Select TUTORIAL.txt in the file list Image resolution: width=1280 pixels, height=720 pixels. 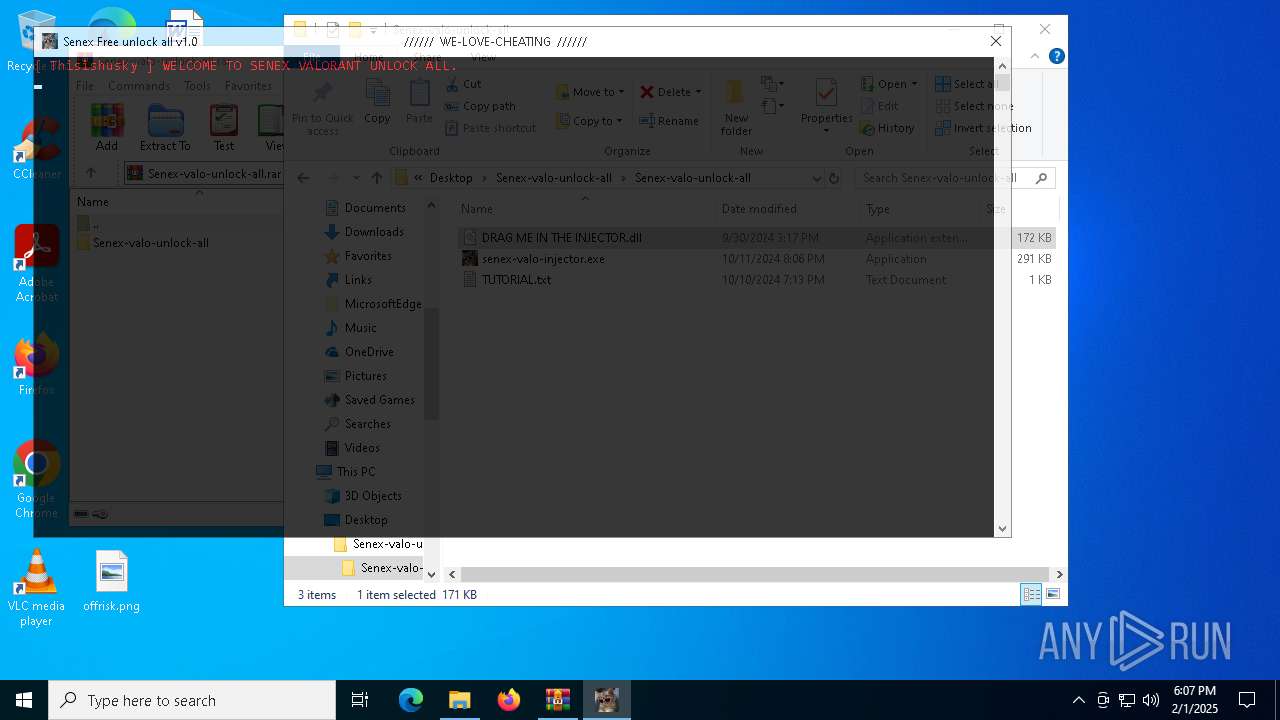click(x=507, y=280)
